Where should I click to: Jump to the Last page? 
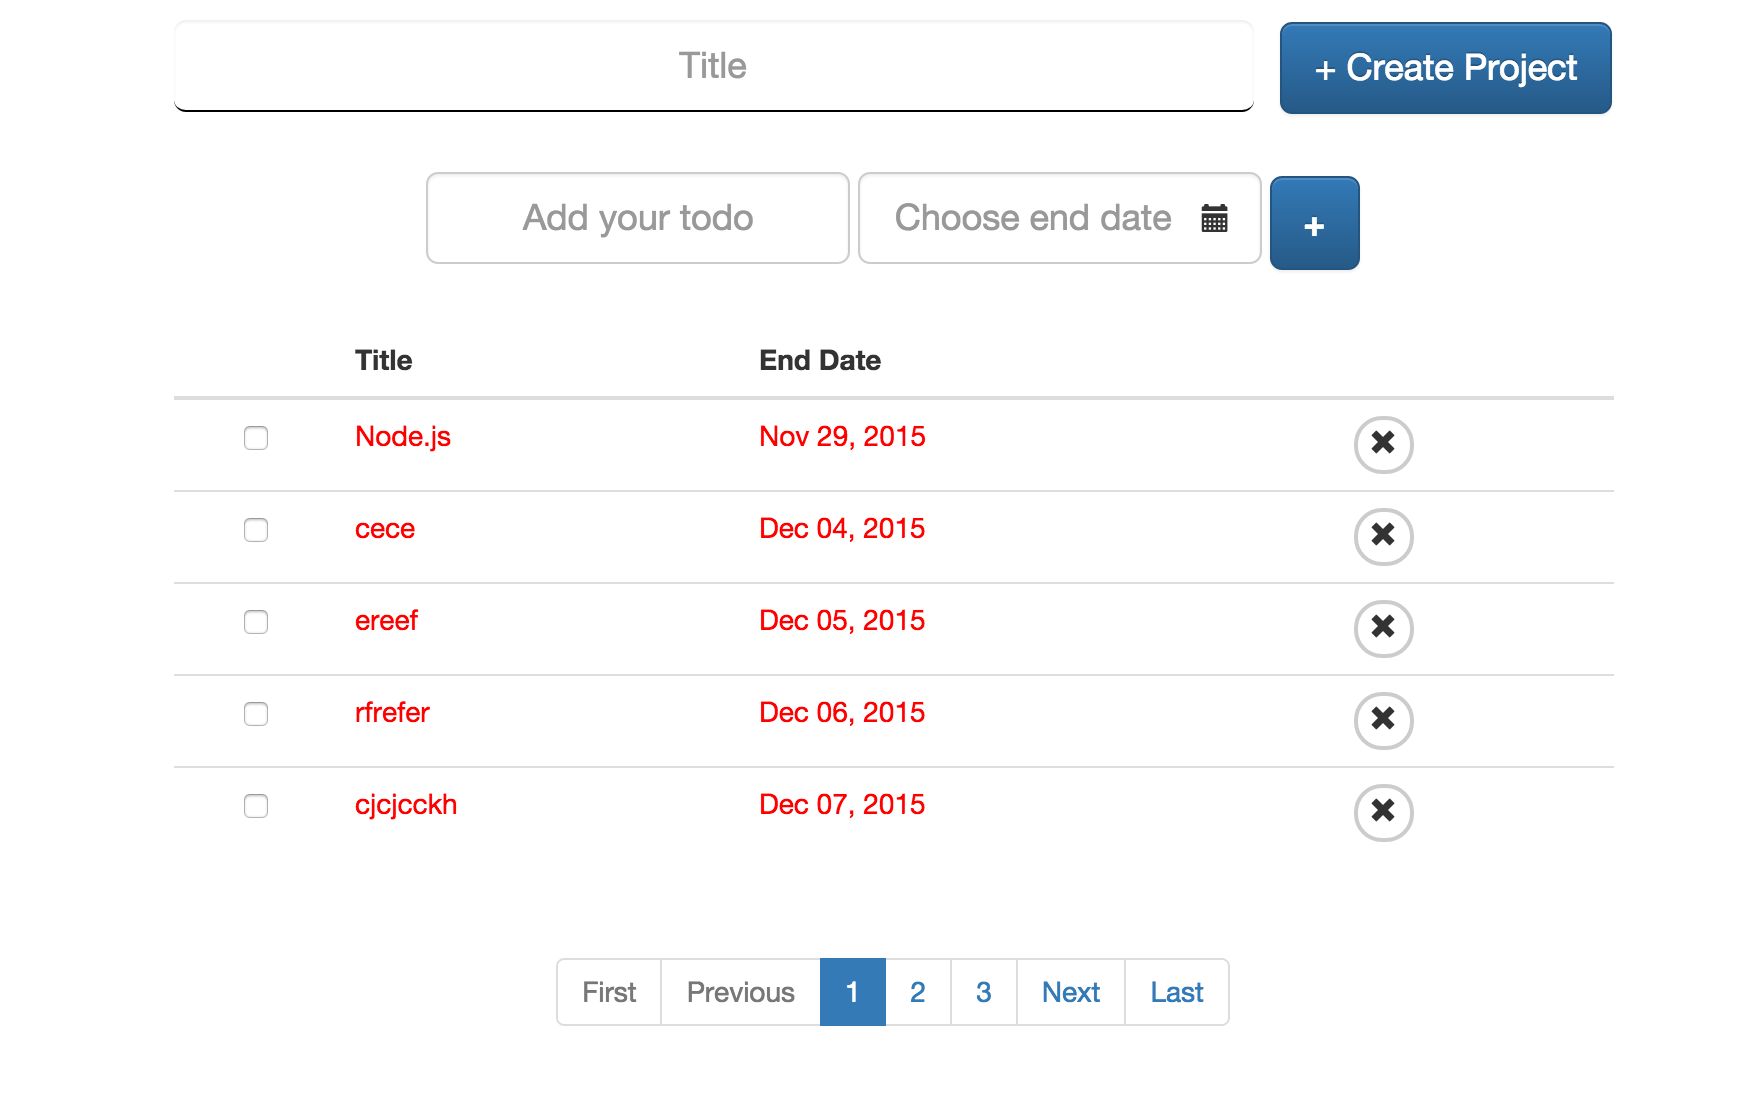[1176, 992]
